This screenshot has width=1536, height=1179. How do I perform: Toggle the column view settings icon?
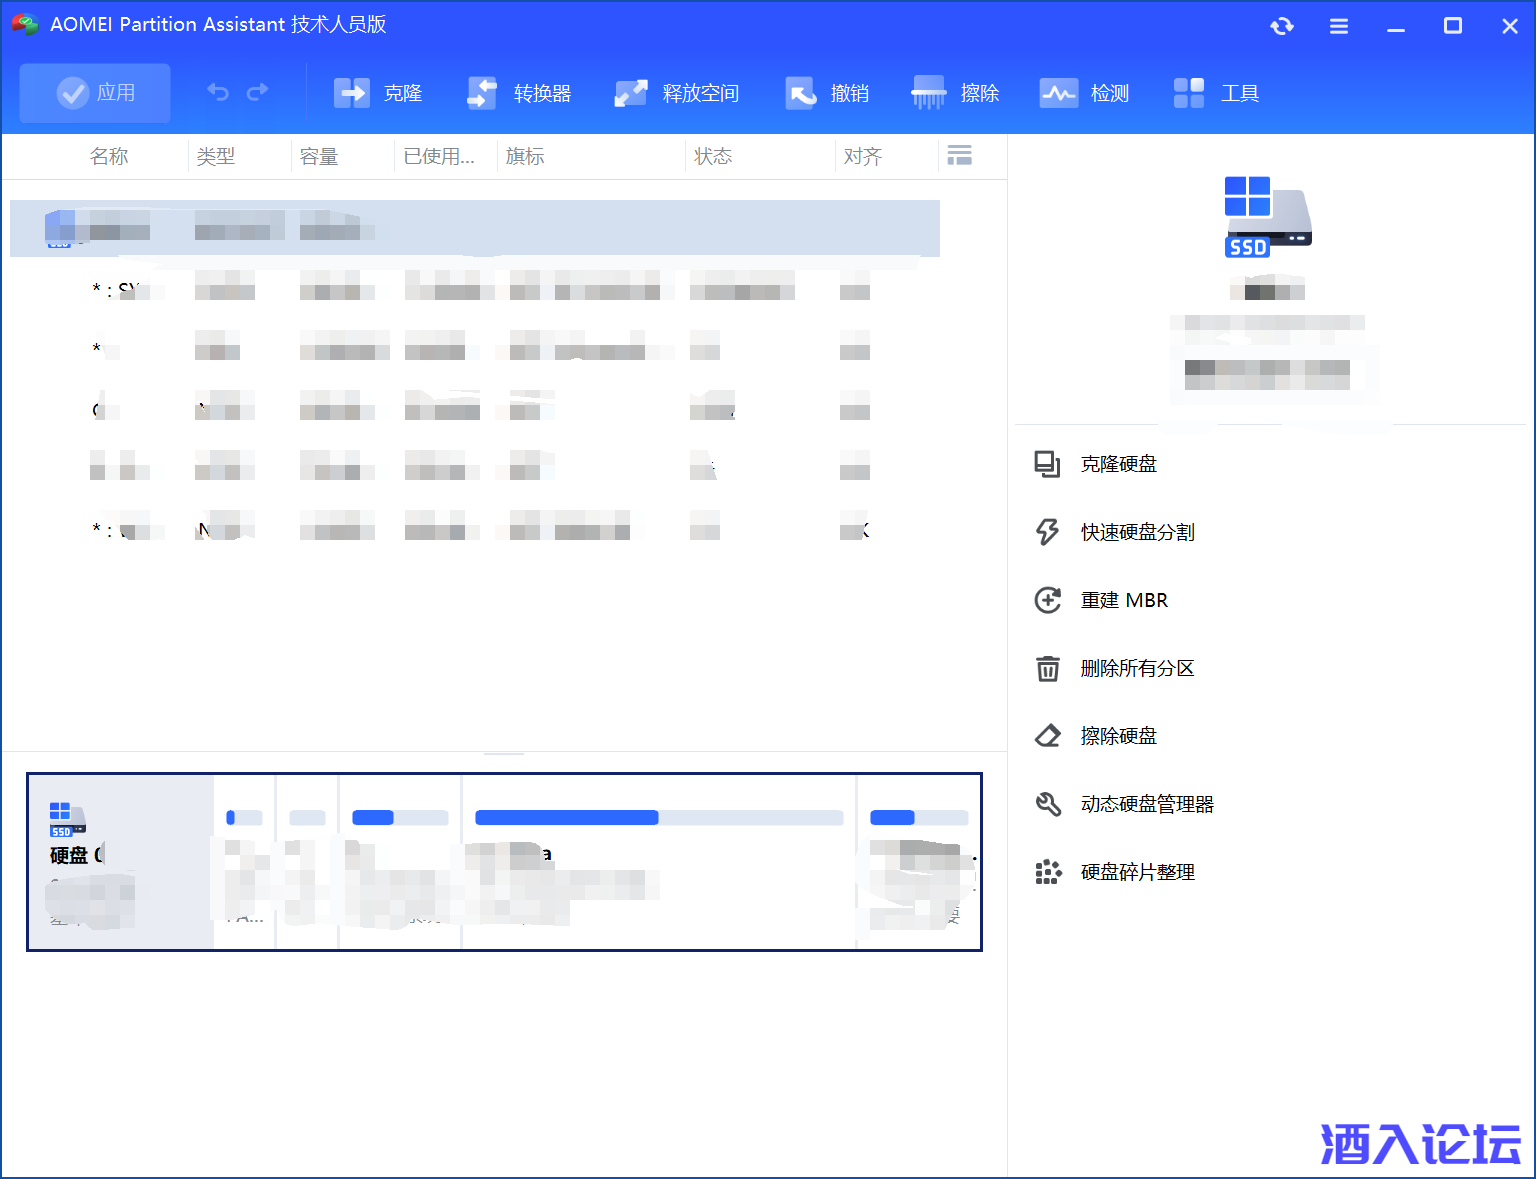tap(959, 155)
